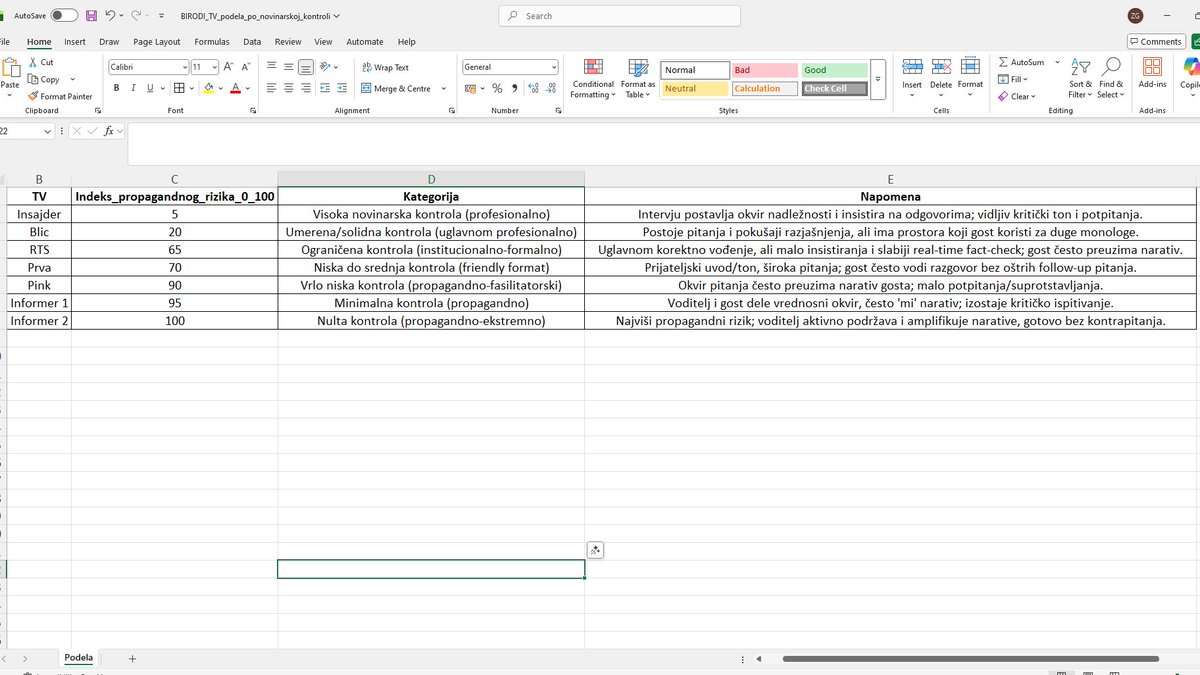Click the Quick Analysis icon near the sheet
1200x675 pixels.
coord(595,550)
